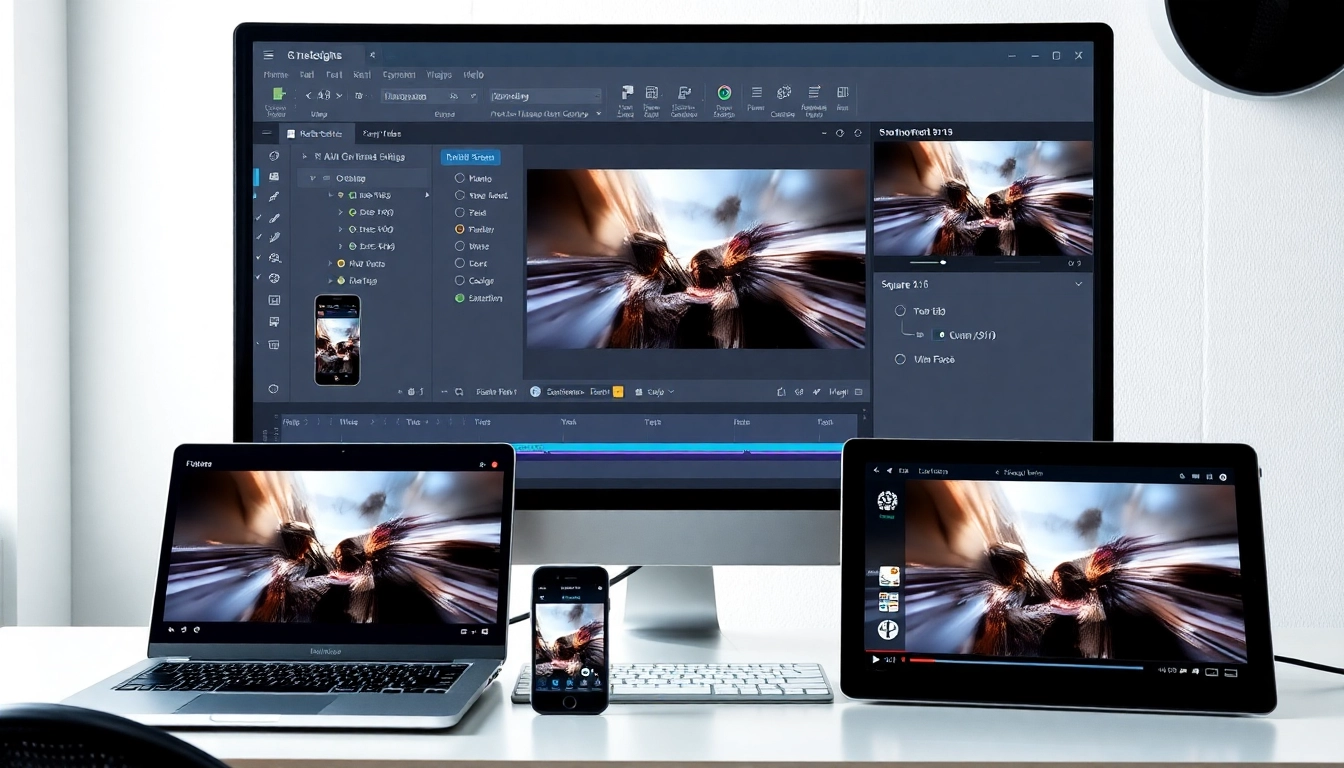Expand the last tree item above the phone thumbnail
The image size is (1344, 768).
330,281
